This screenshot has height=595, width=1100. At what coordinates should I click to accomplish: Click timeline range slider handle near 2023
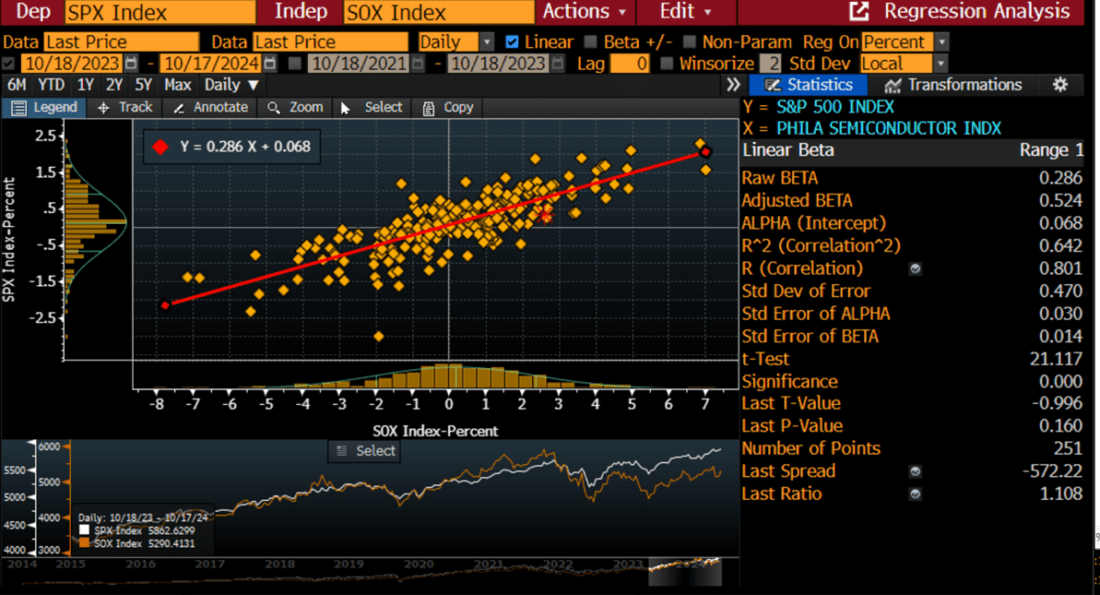tap(650, 571)
